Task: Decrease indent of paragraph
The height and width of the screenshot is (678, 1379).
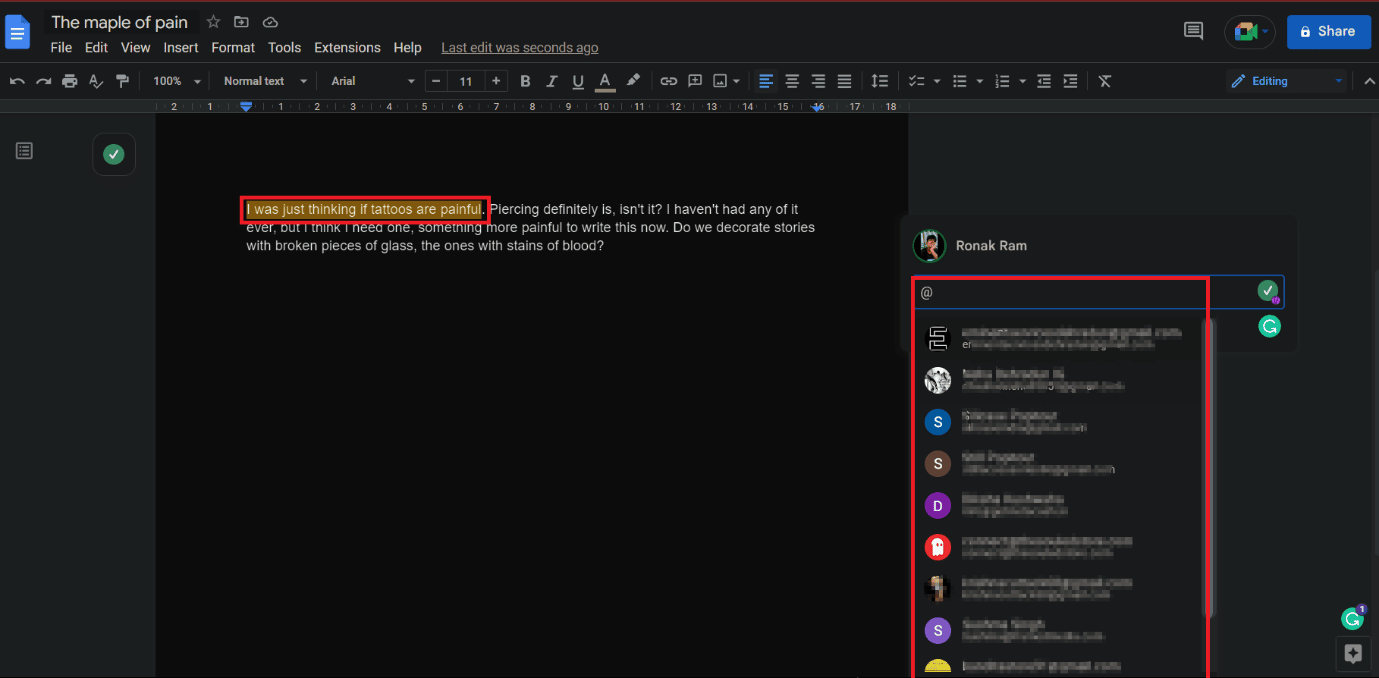Action: click(x=1044, y=81)
